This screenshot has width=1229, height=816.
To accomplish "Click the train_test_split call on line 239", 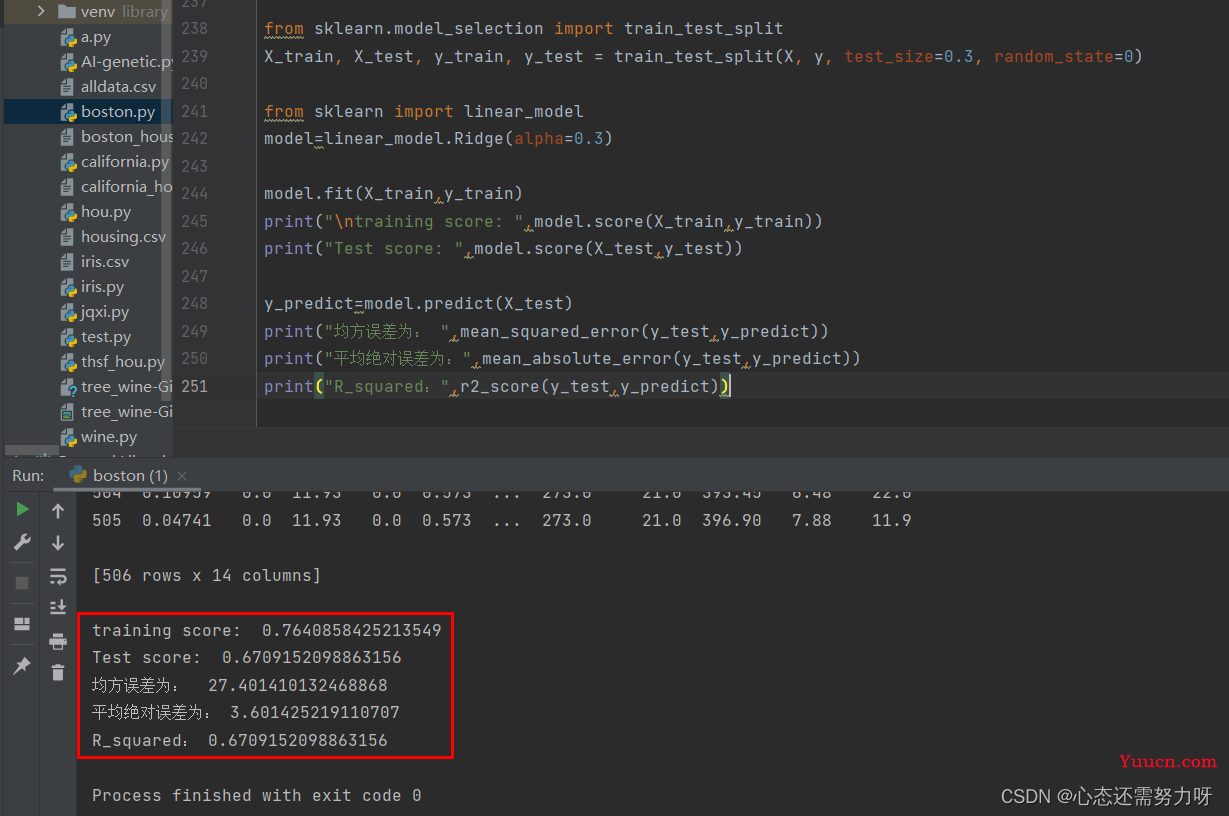I will 878,57.
